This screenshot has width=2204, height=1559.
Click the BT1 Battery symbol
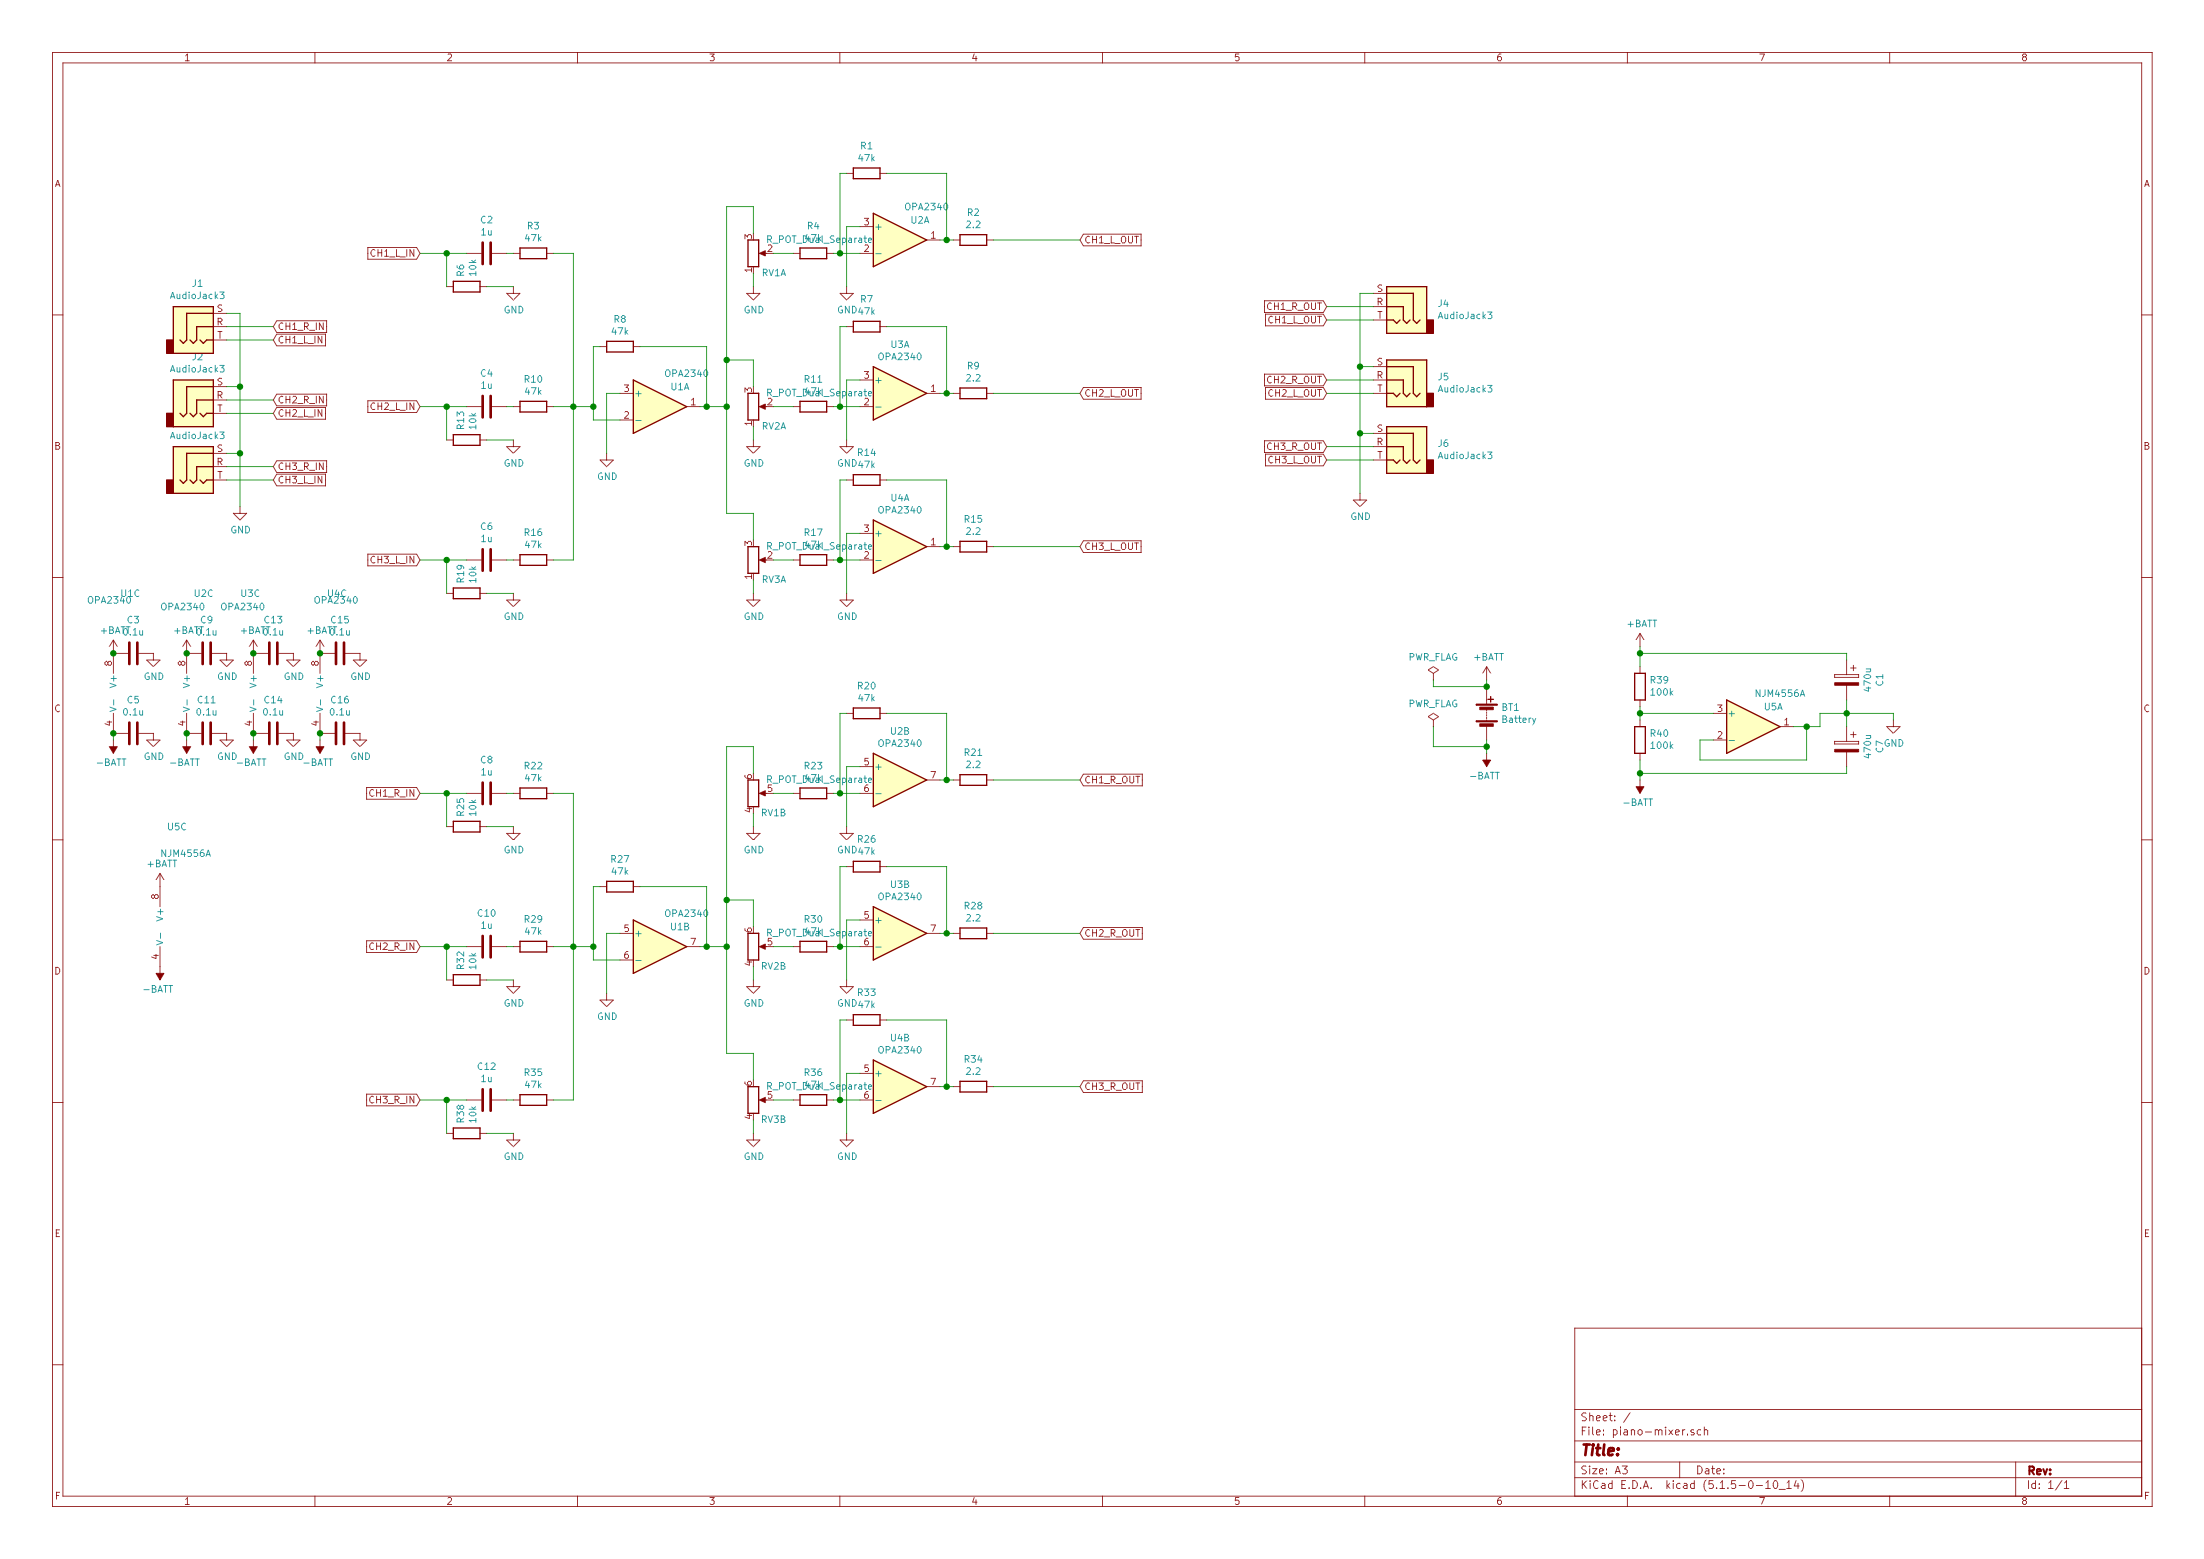1486,713
